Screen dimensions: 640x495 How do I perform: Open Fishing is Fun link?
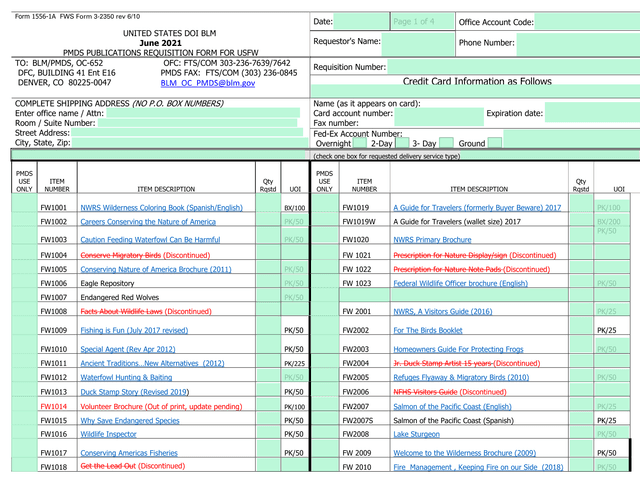[134, 330]
